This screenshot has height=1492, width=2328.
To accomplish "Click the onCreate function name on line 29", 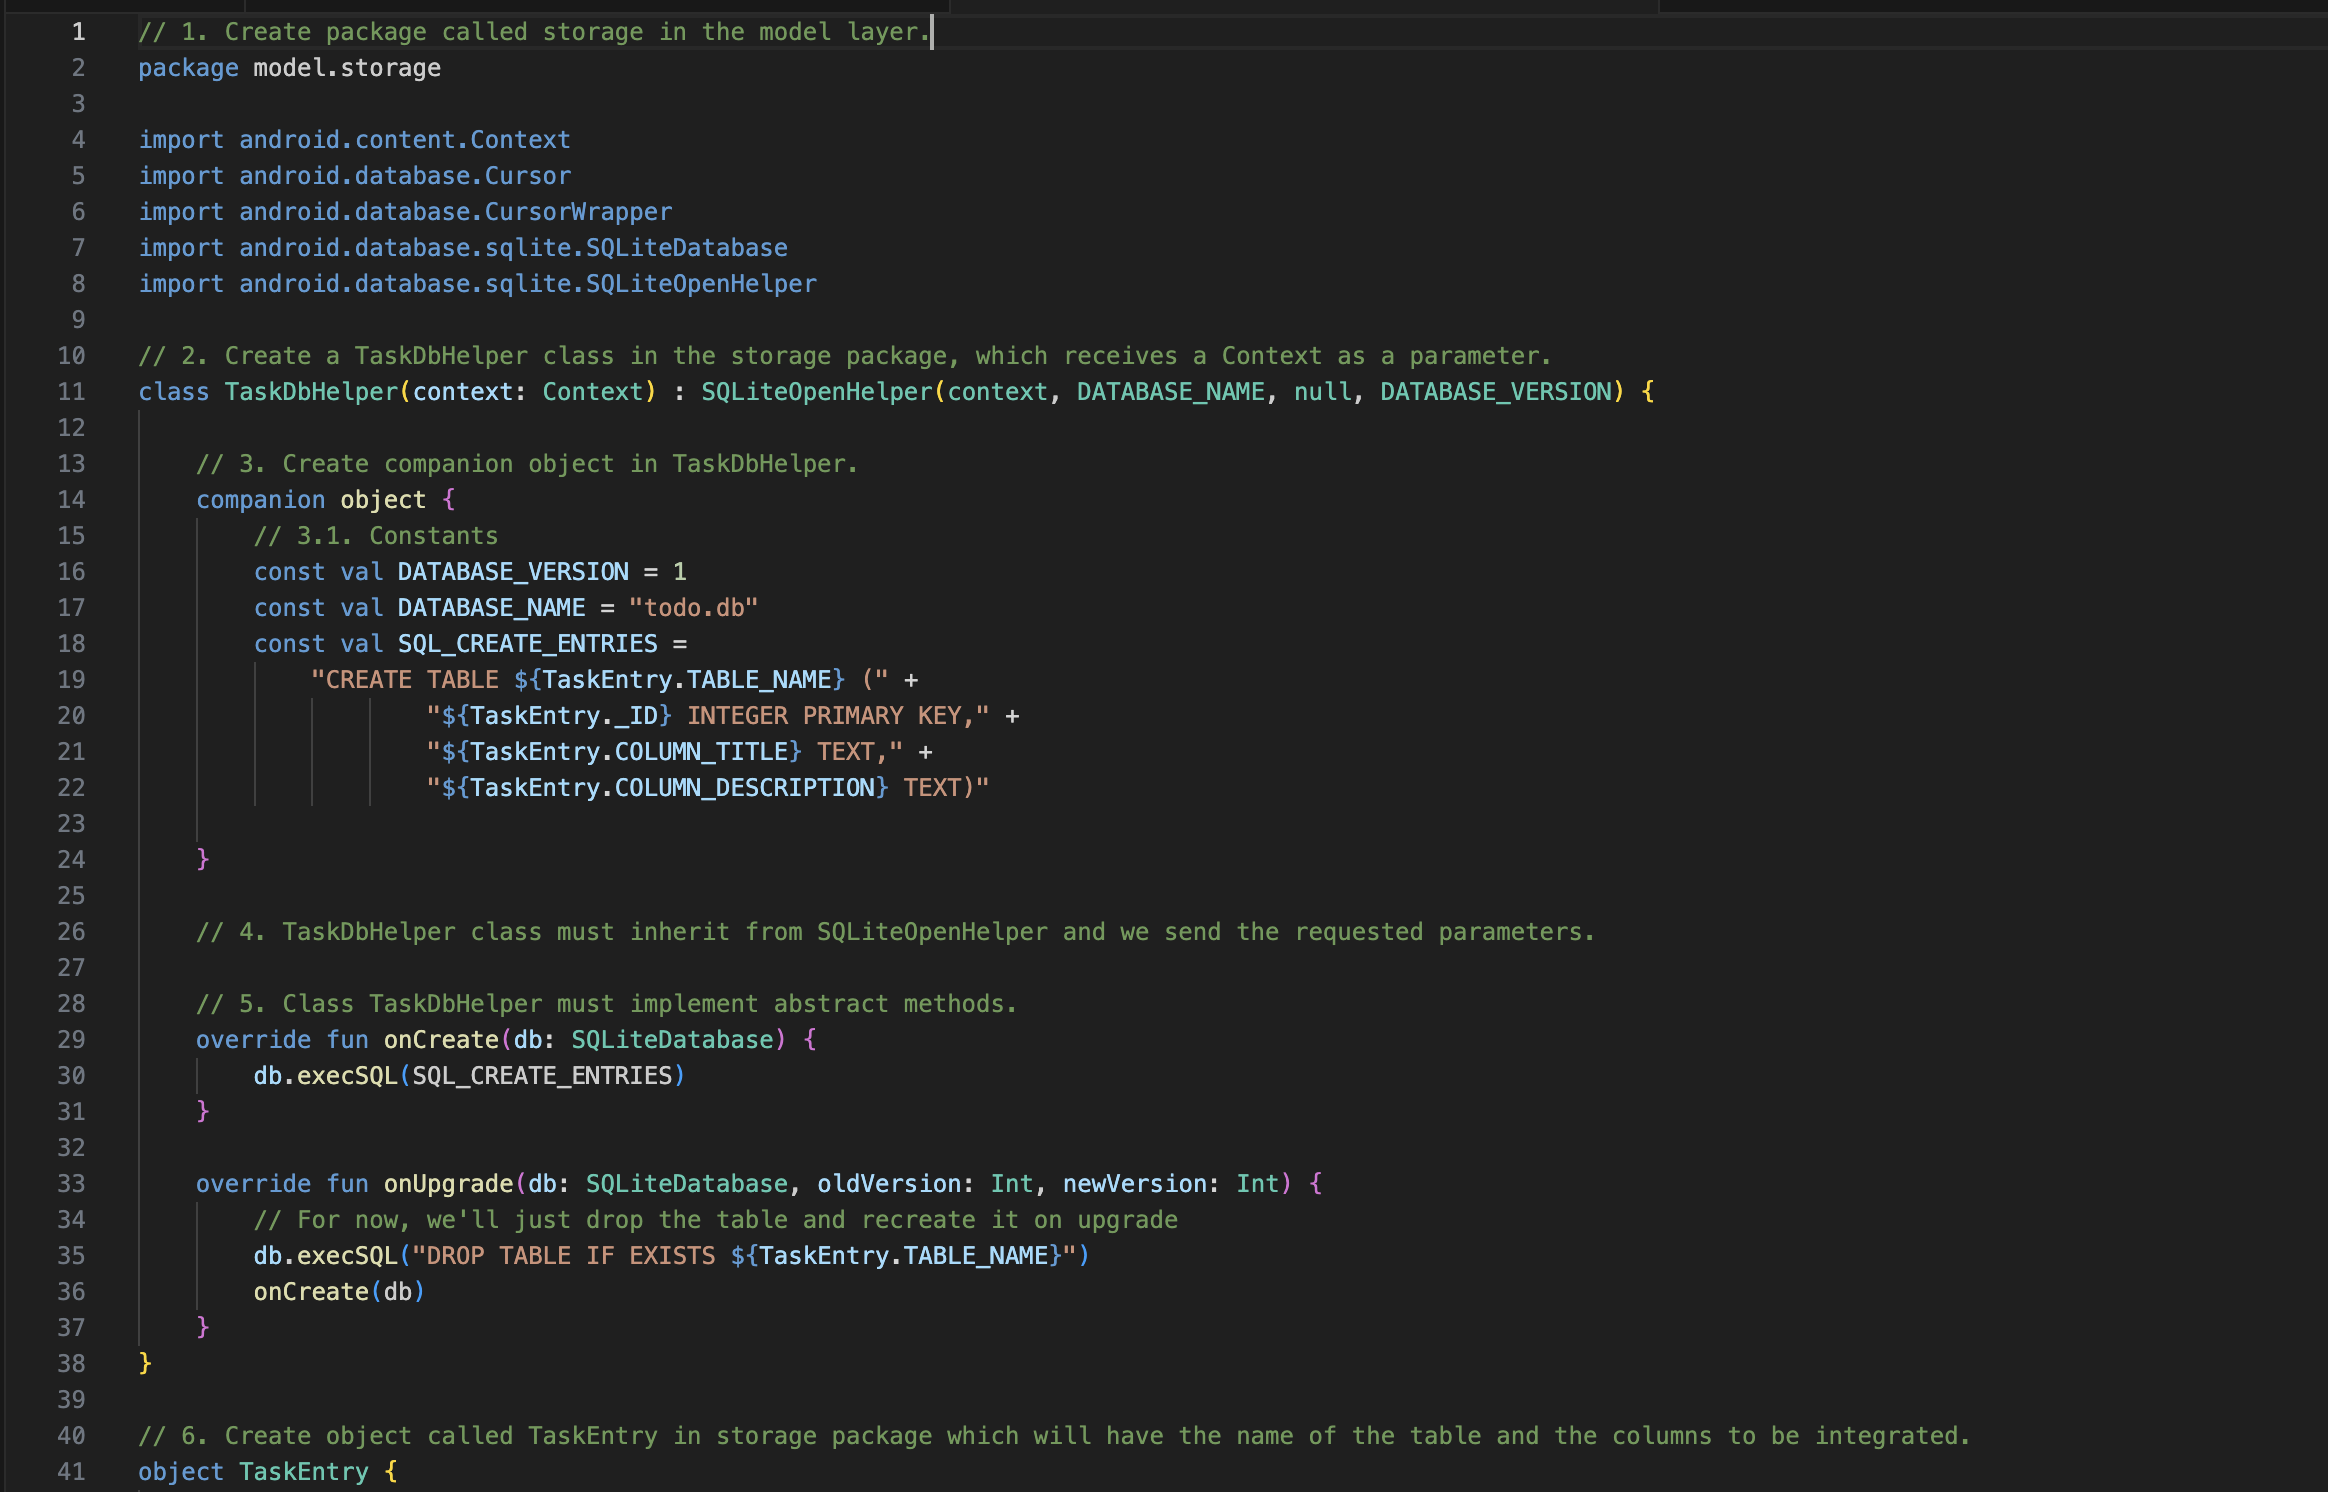I will tap(441, 1040).
